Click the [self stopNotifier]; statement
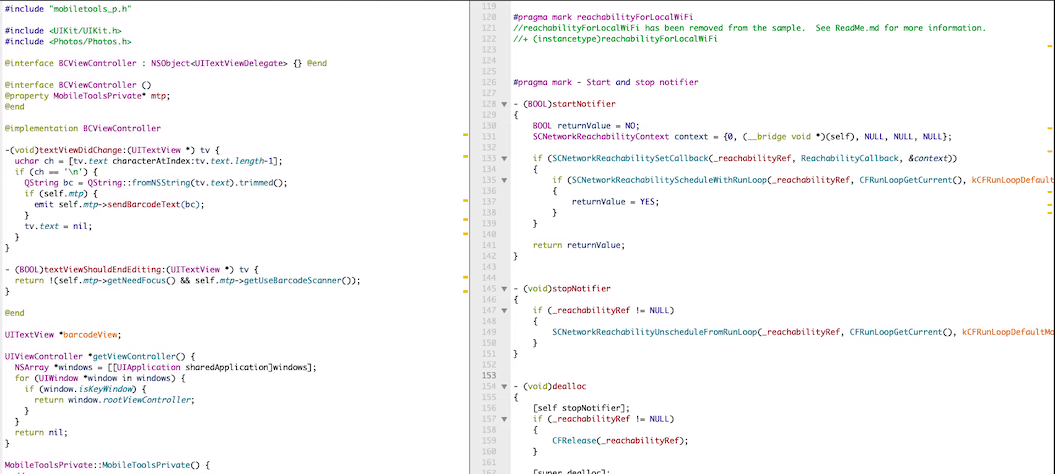Screen dimensions: 1055x474 point(581,408)
